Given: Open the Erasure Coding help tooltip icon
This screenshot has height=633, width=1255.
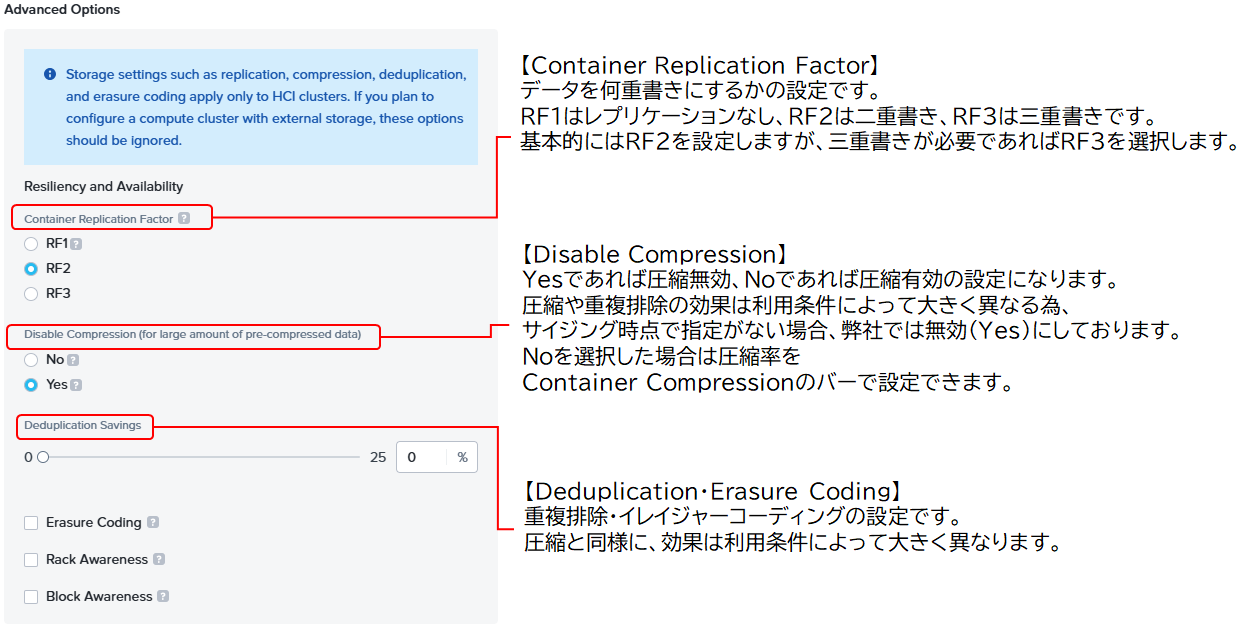Looking at the screenshot, I should (153, 522).
